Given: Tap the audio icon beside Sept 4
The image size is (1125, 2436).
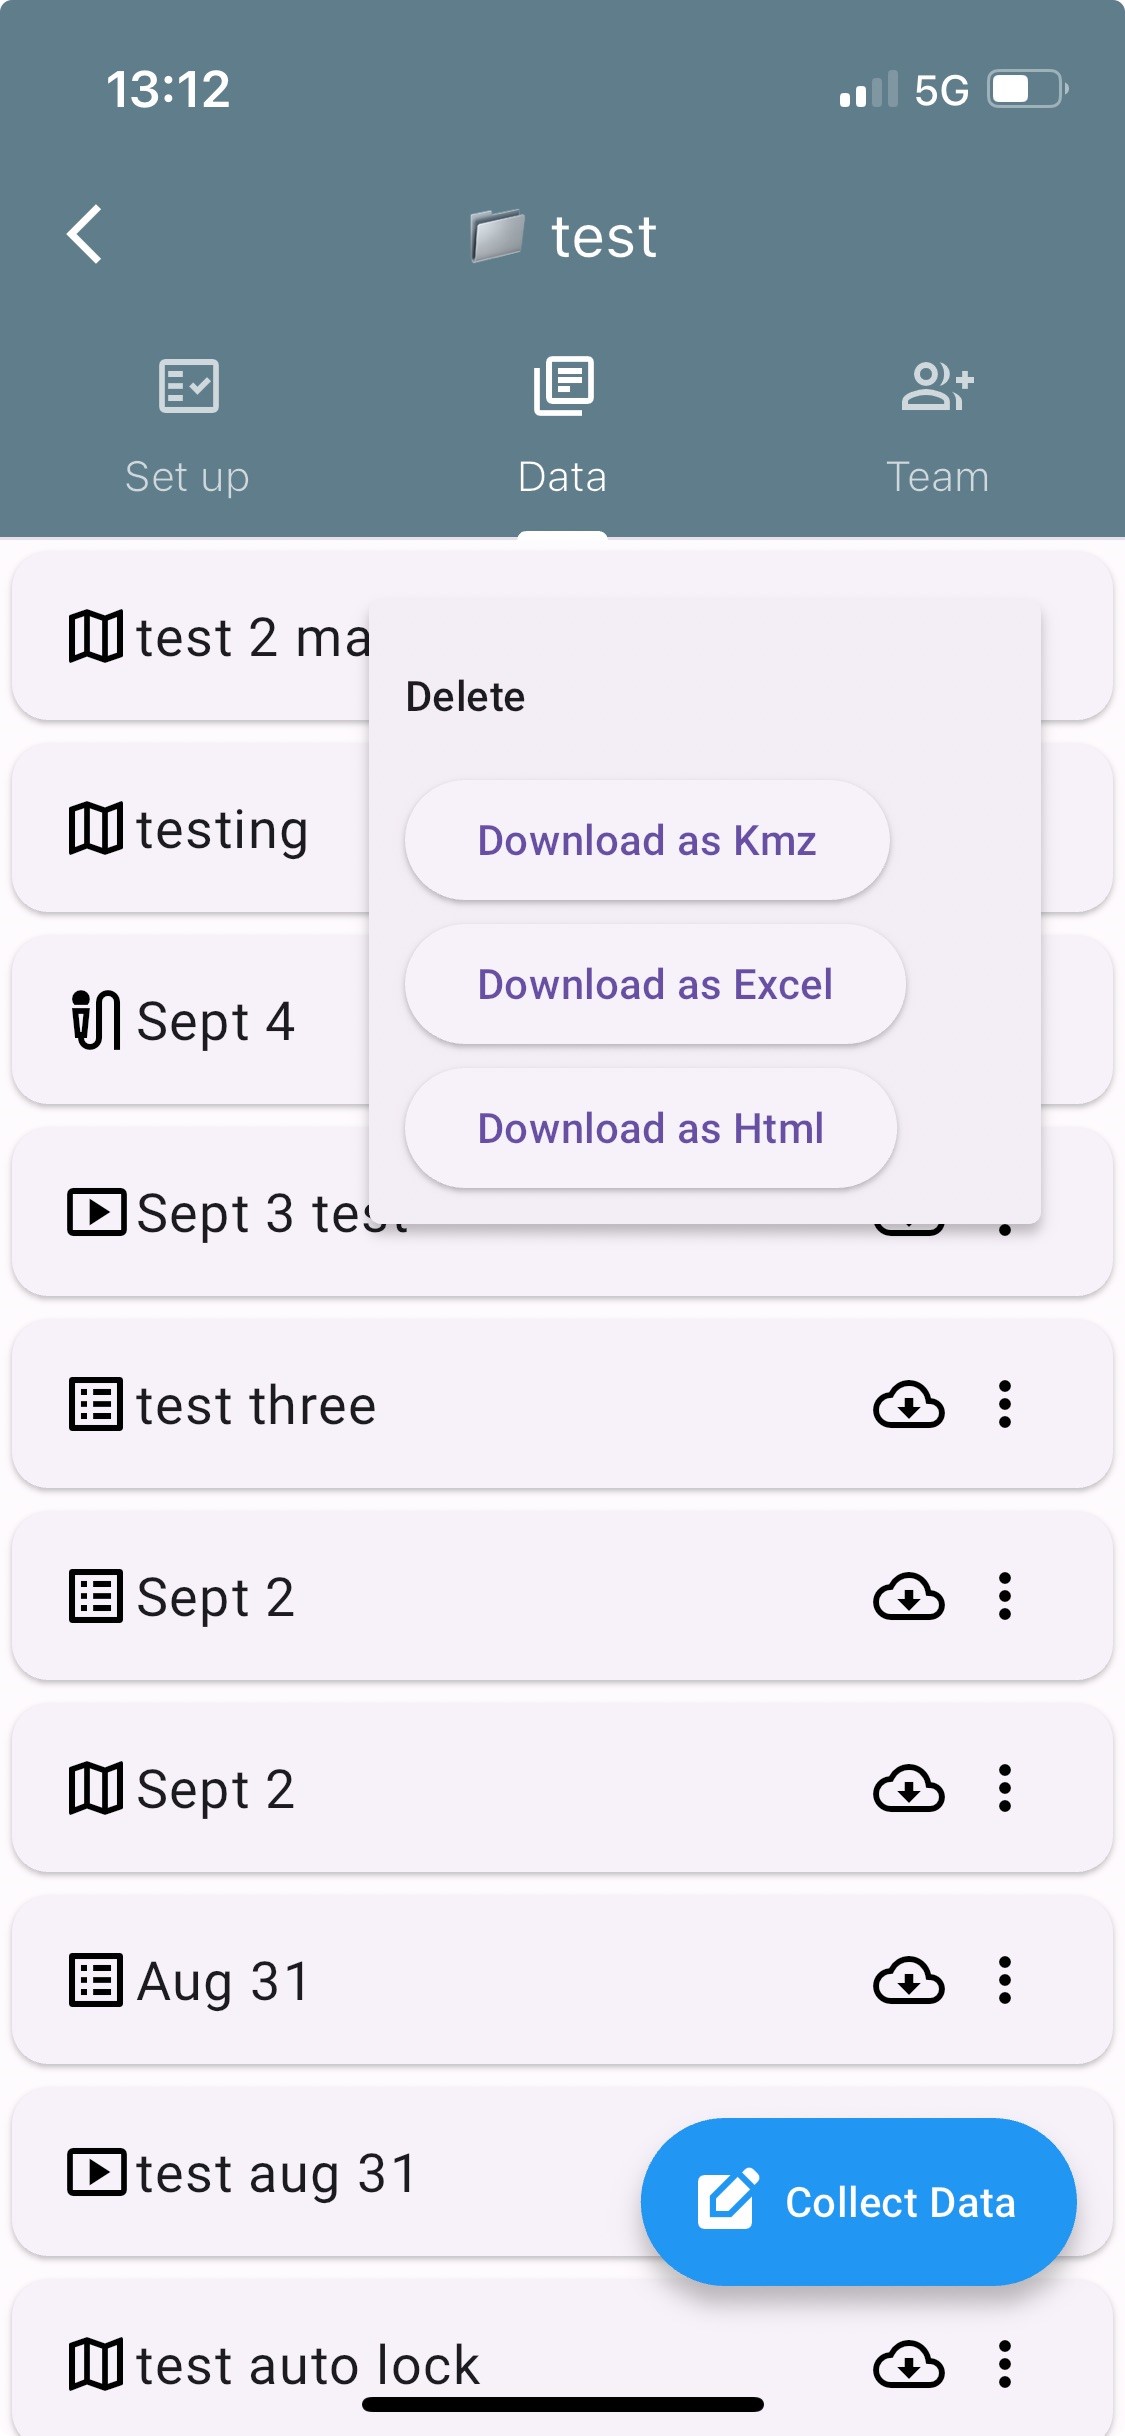Looking at the screenshot, I should (x=96, y=1020).
